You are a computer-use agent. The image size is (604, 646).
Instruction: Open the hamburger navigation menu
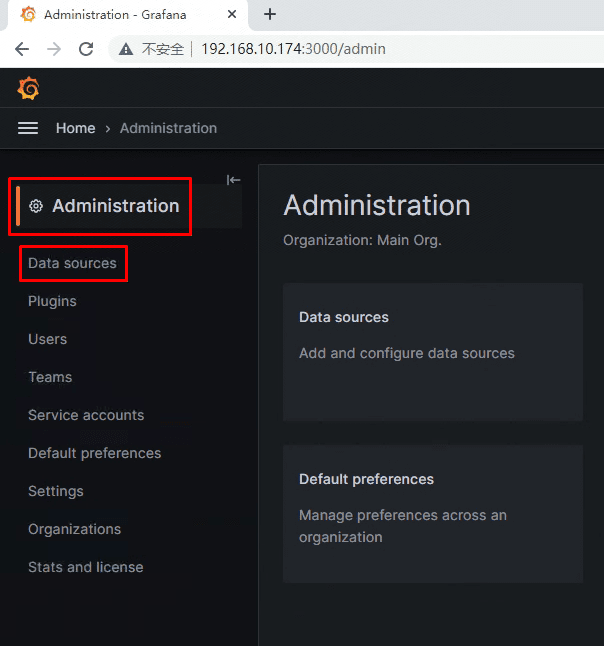pyautogui.click(x=28, y=128)
